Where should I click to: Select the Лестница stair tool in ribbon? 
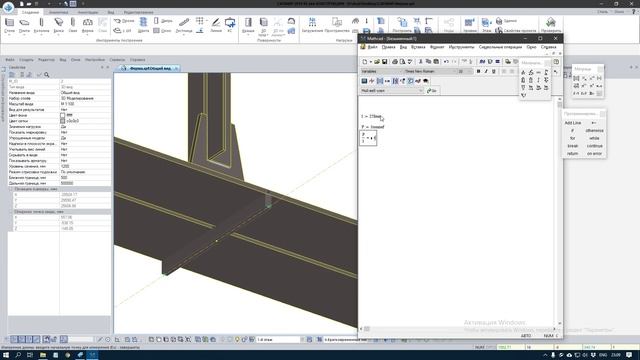(184, 25)
